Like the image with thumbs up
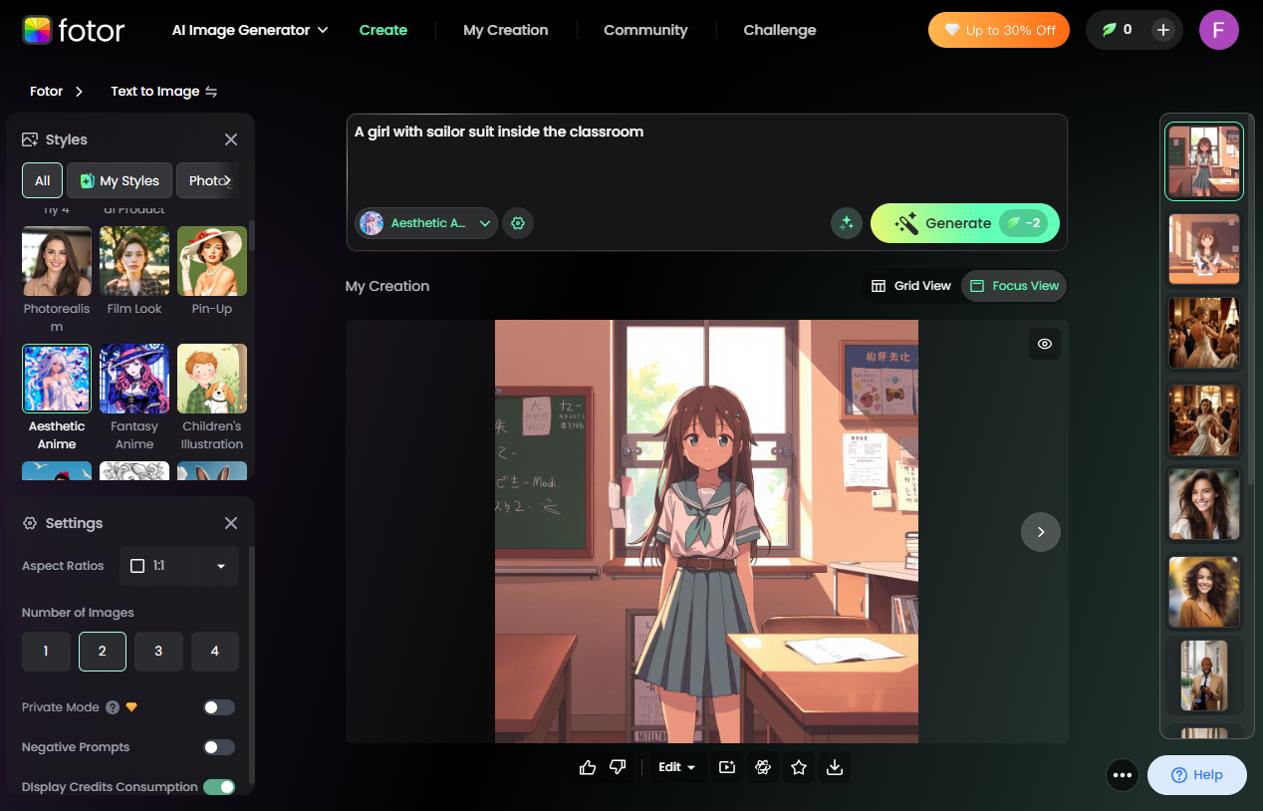 pyautogui.click(x=587, y=767)
